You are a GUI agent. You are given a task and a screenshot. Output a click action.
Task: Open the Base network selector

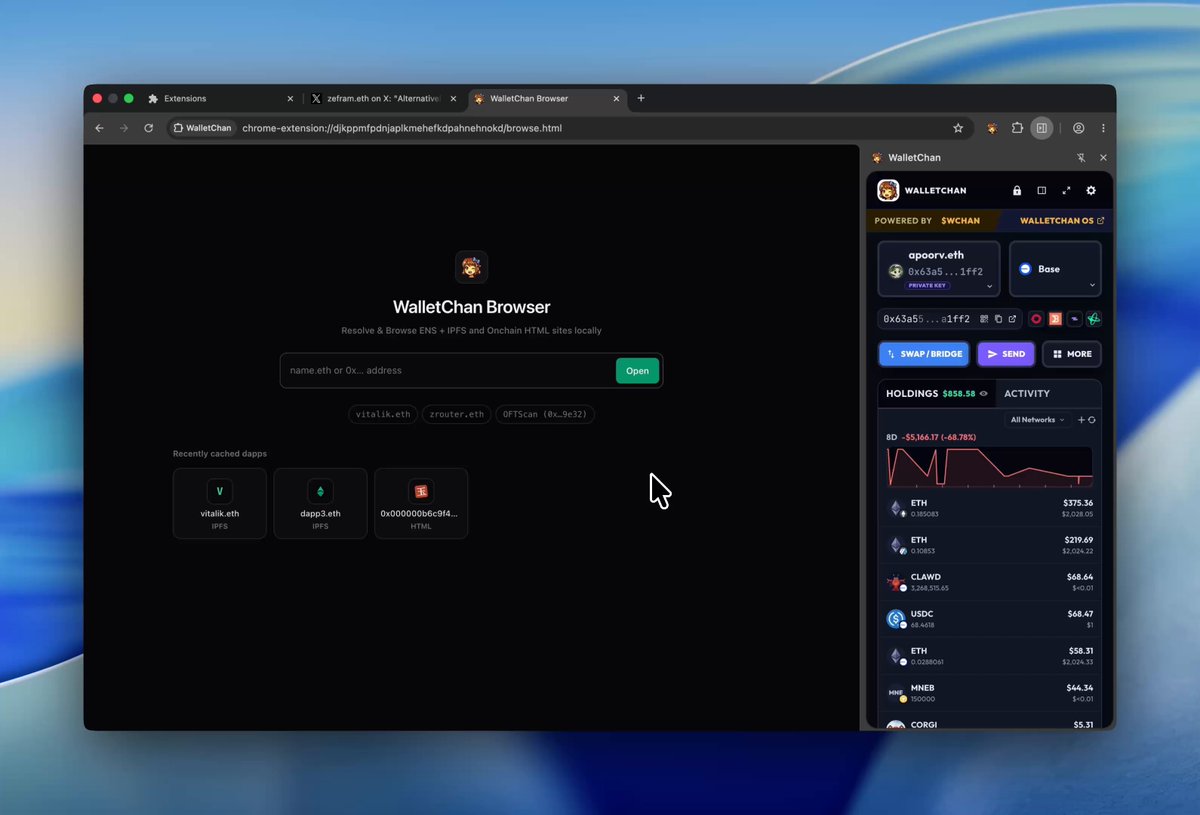1055,269
